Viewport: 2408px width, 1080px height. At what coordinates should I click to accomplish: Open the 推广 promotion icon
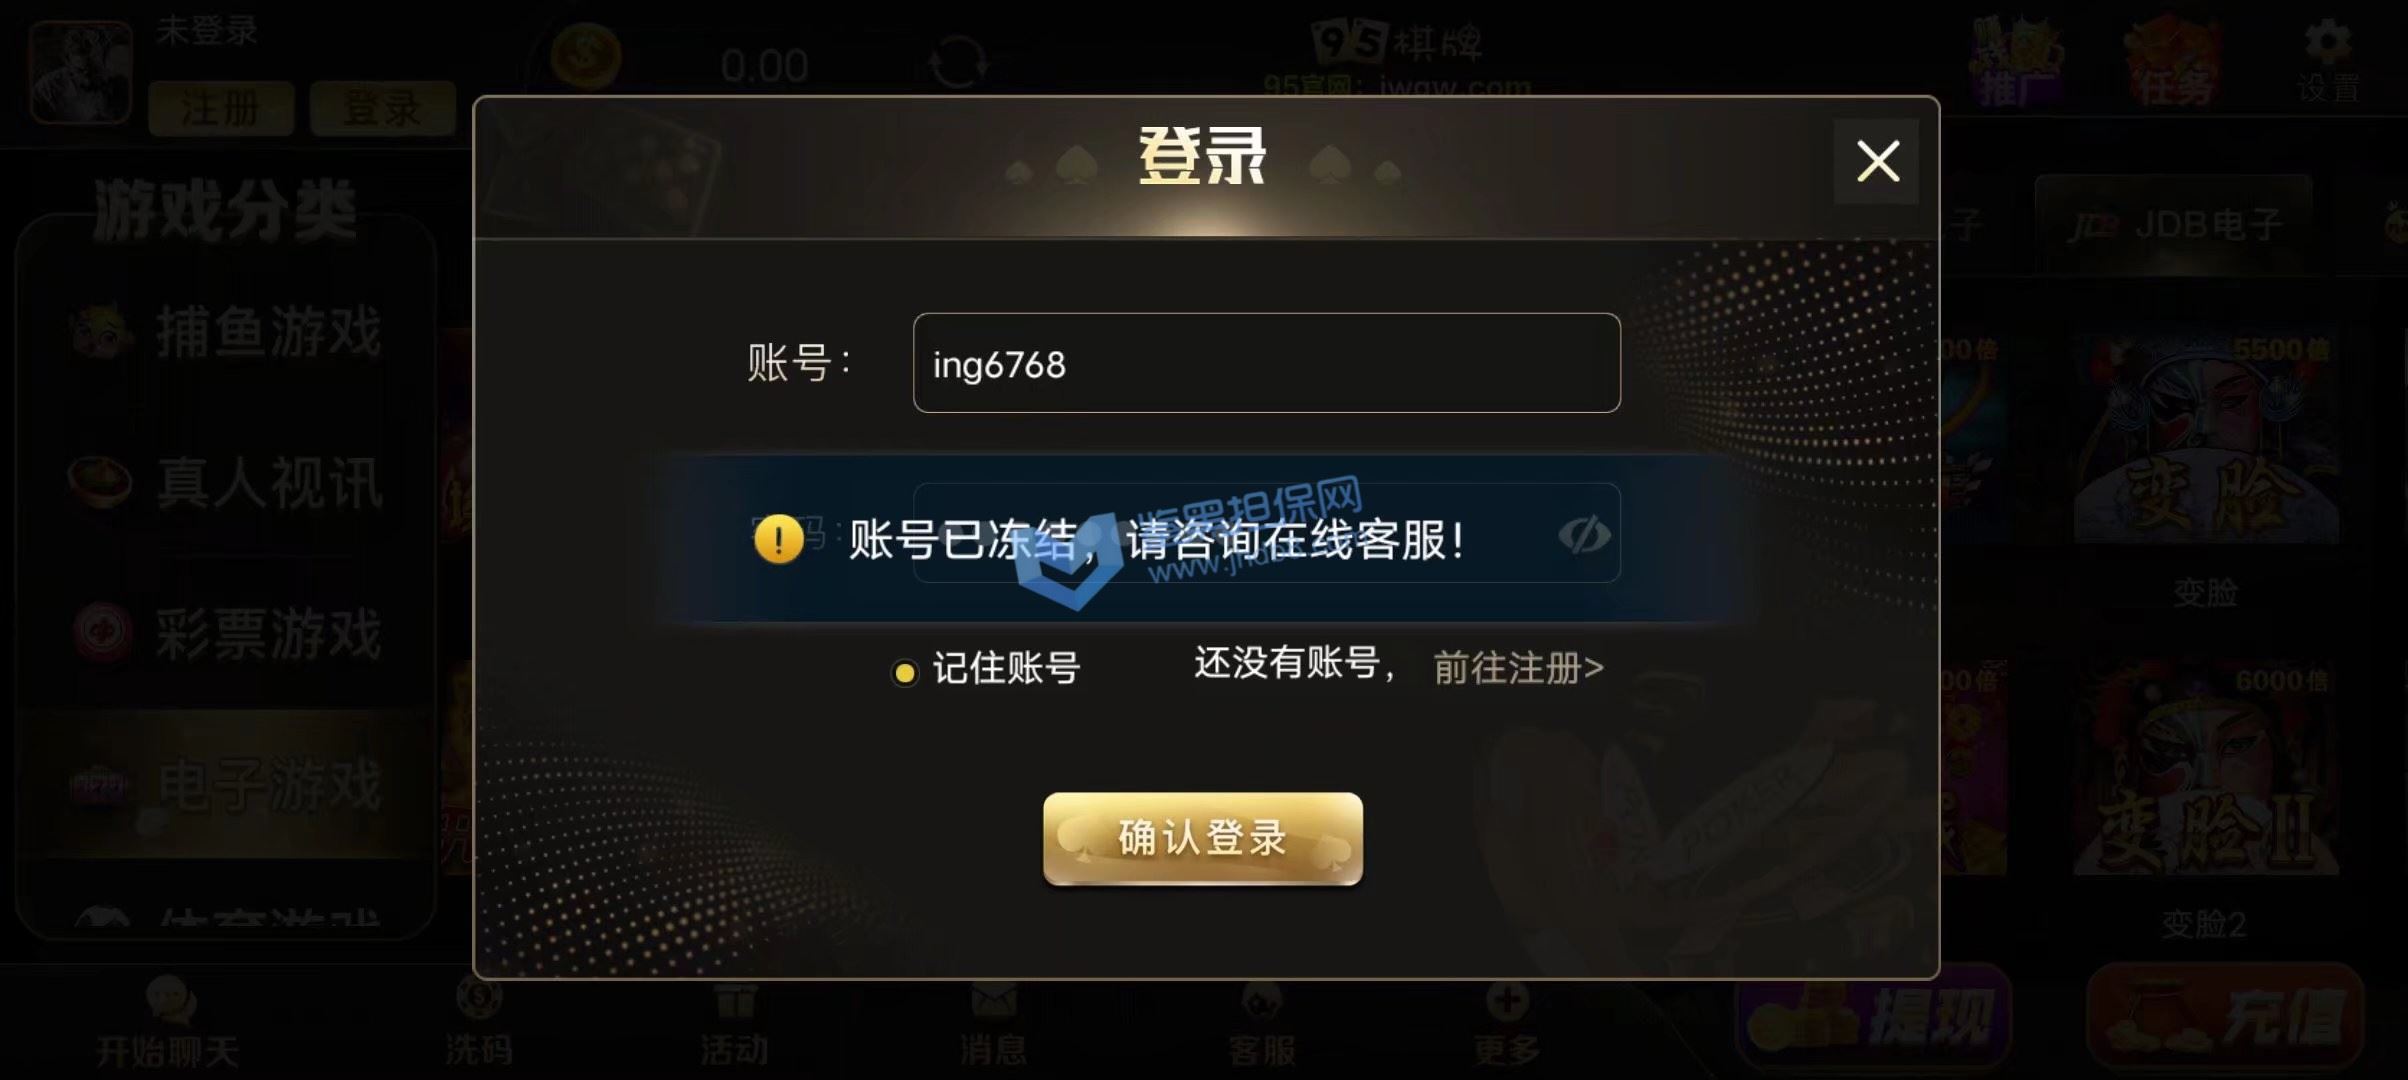pyautogui.click(x=2016, y=62)
